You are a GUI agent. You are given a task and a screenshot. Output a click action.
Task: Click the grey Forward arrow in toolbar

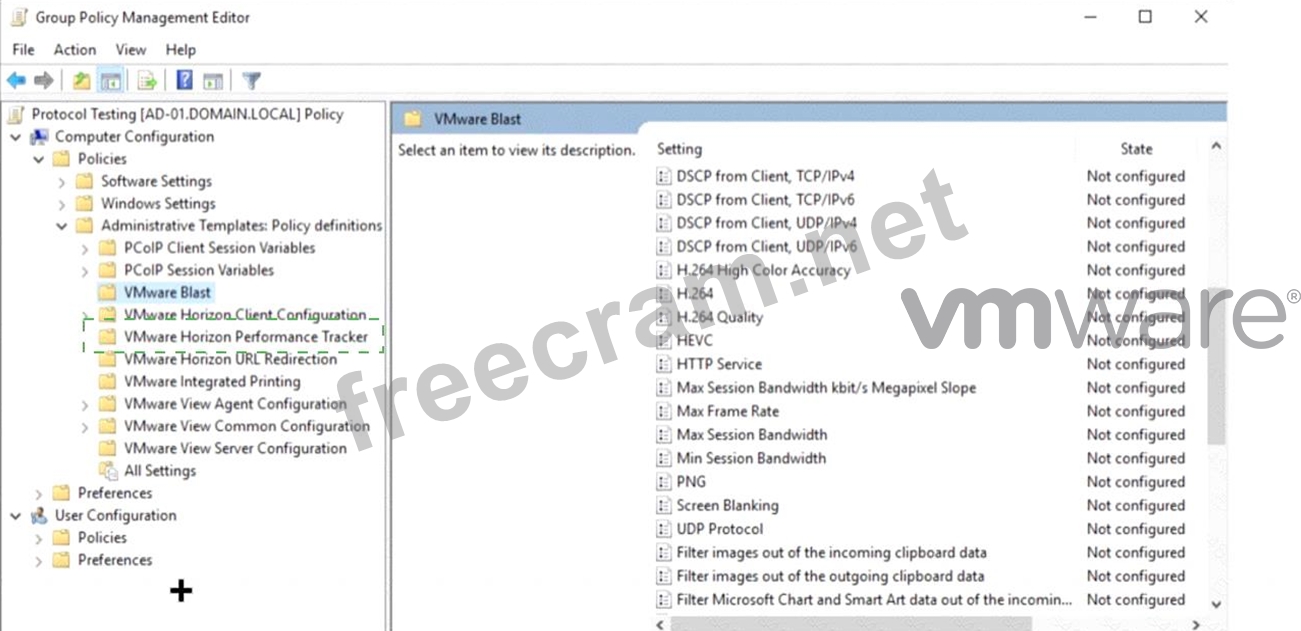click(x=43, y=81)
